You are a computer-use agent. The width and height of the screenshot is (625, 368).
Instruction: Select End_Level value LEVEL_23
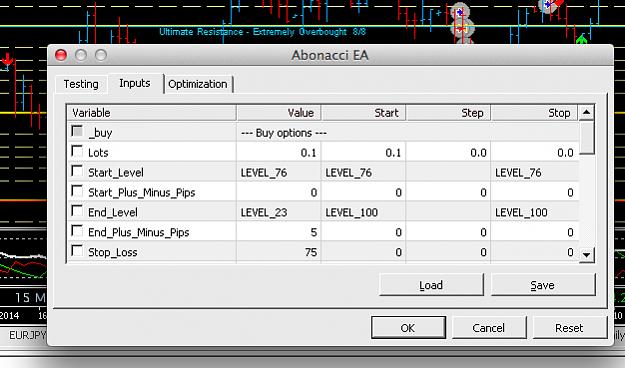point(279,213)
